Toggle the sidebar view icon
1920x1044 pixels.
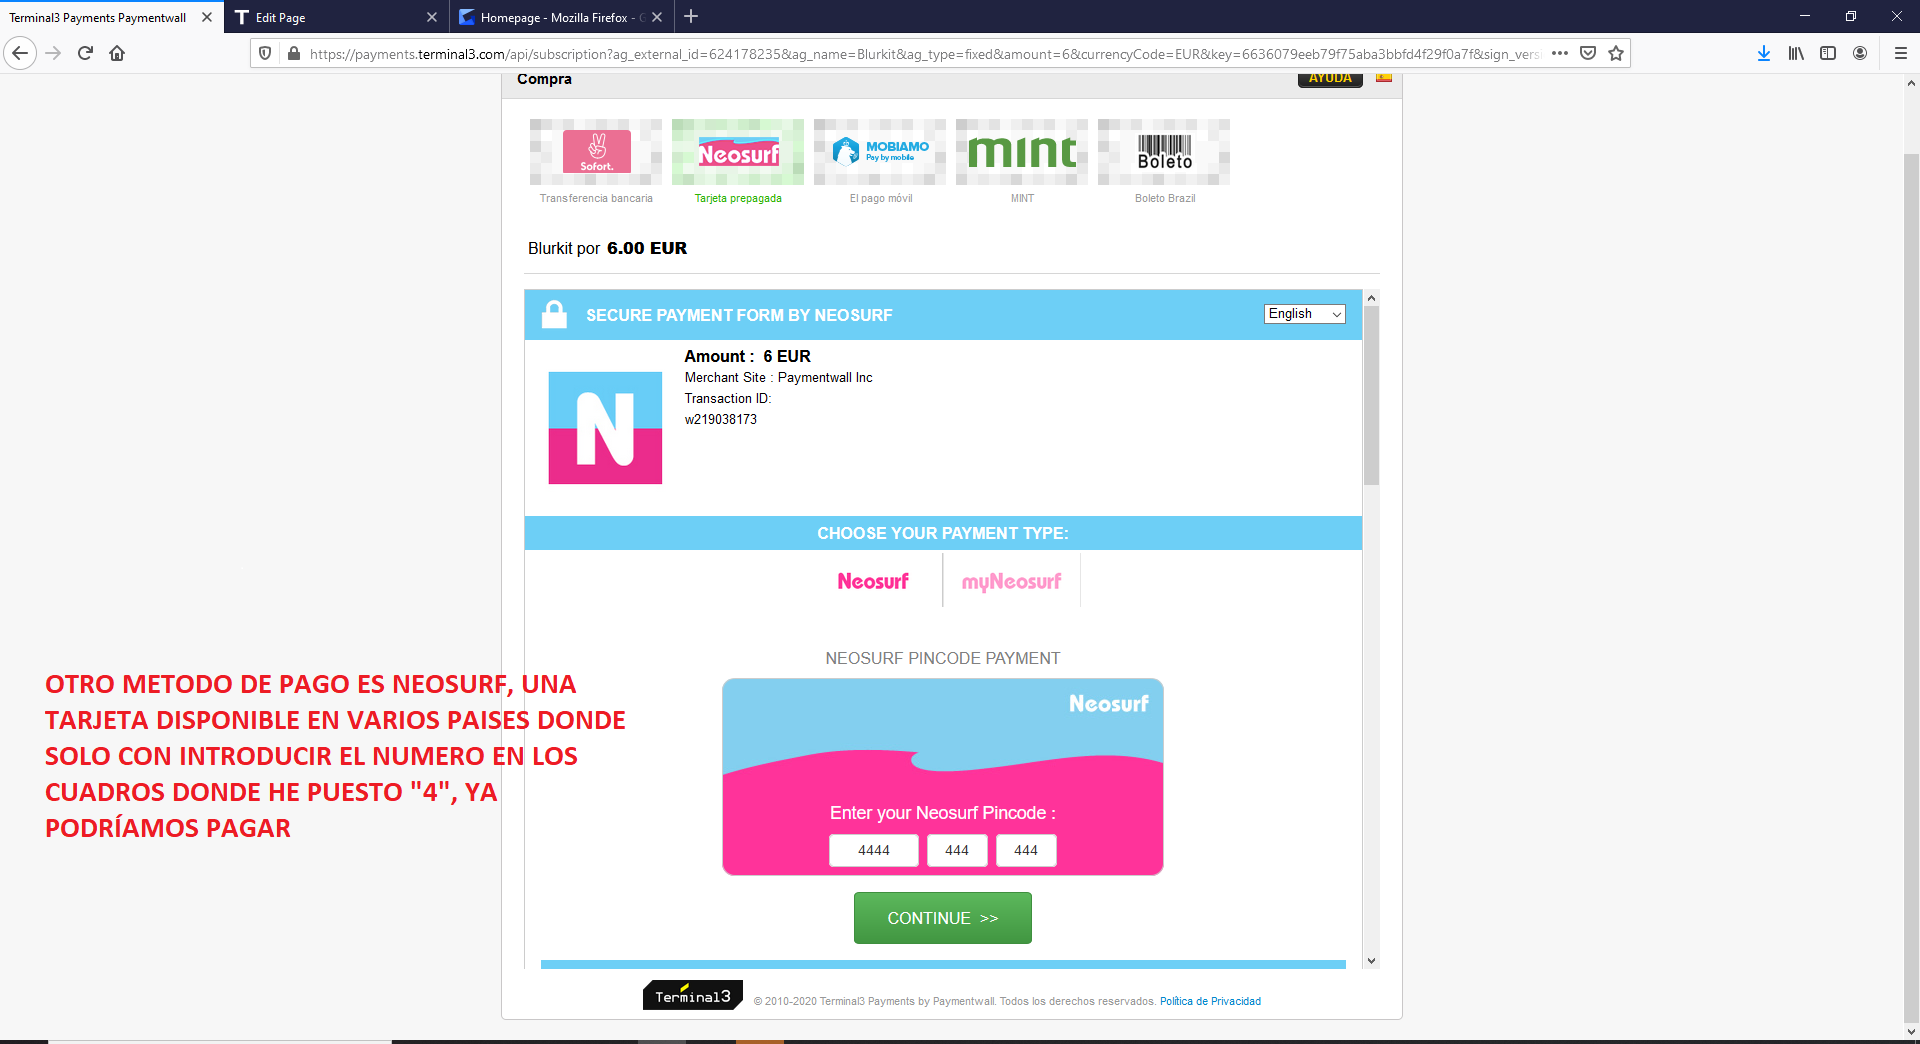click(x=1828, y=53)
